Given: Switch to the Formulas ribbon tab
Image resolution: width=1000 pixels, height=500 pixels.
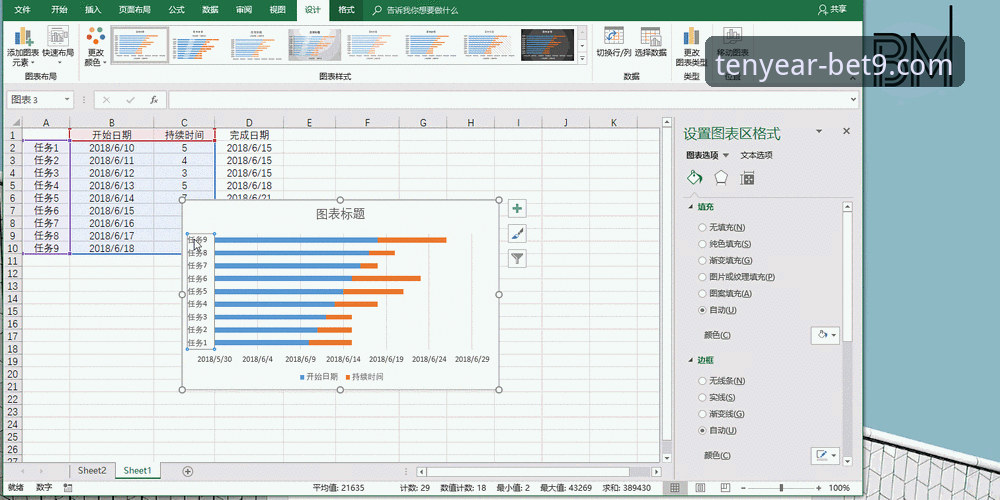Looking at the screenshot, I should [x=177, y=10].
